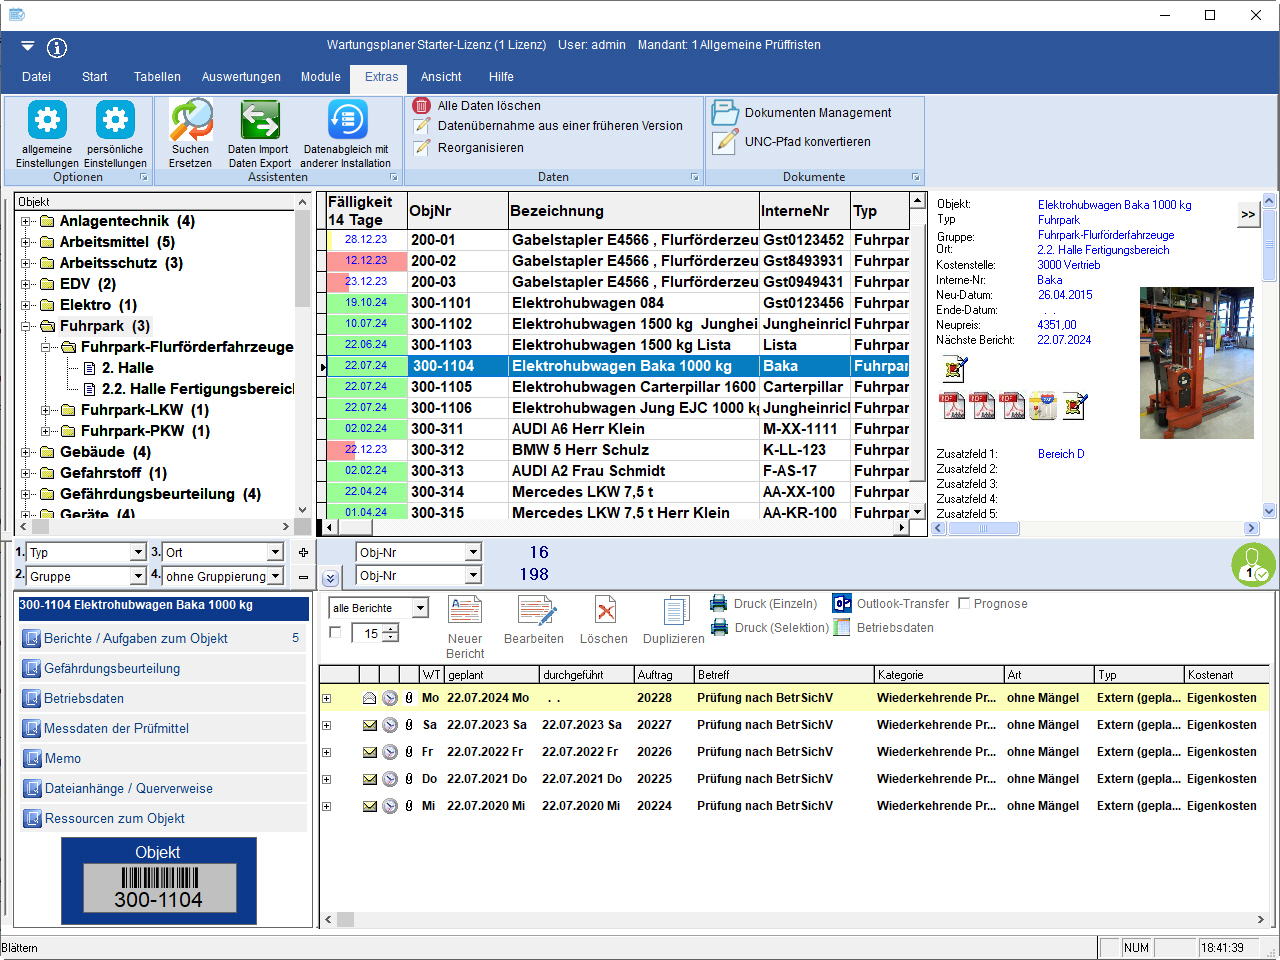Viewport: 1280px width, 960px height.
Task: Click the green user status icon
Action: click(1253, 565)
